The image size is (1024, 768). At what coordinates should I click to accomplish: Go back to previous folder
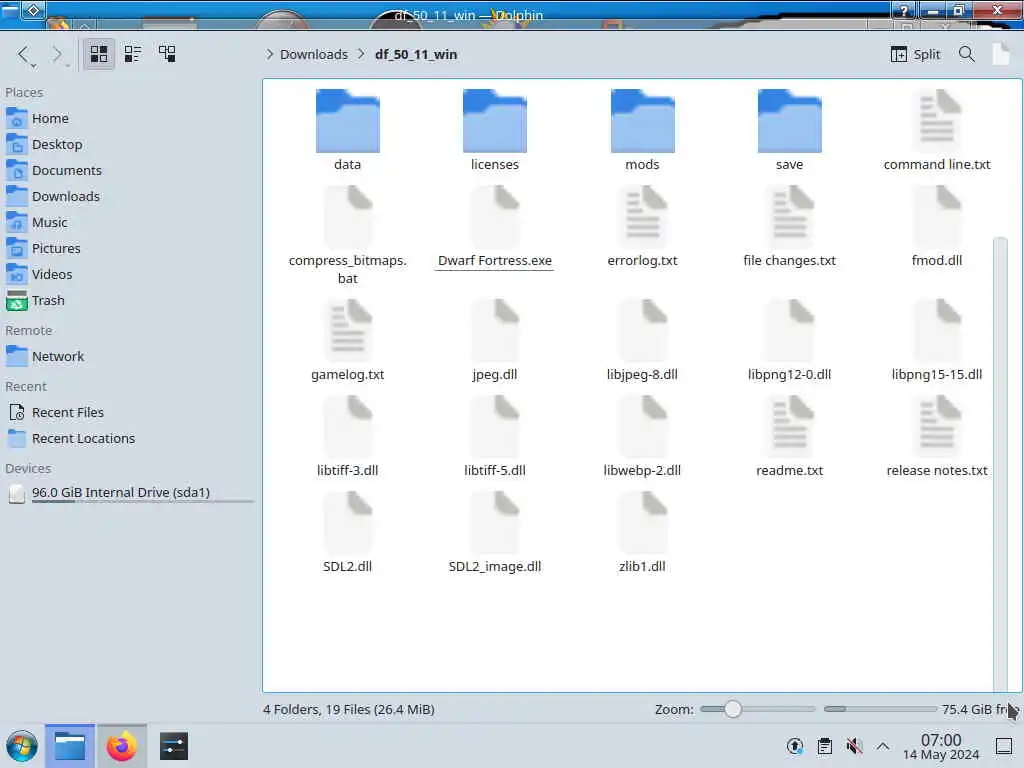click(24, 55)
